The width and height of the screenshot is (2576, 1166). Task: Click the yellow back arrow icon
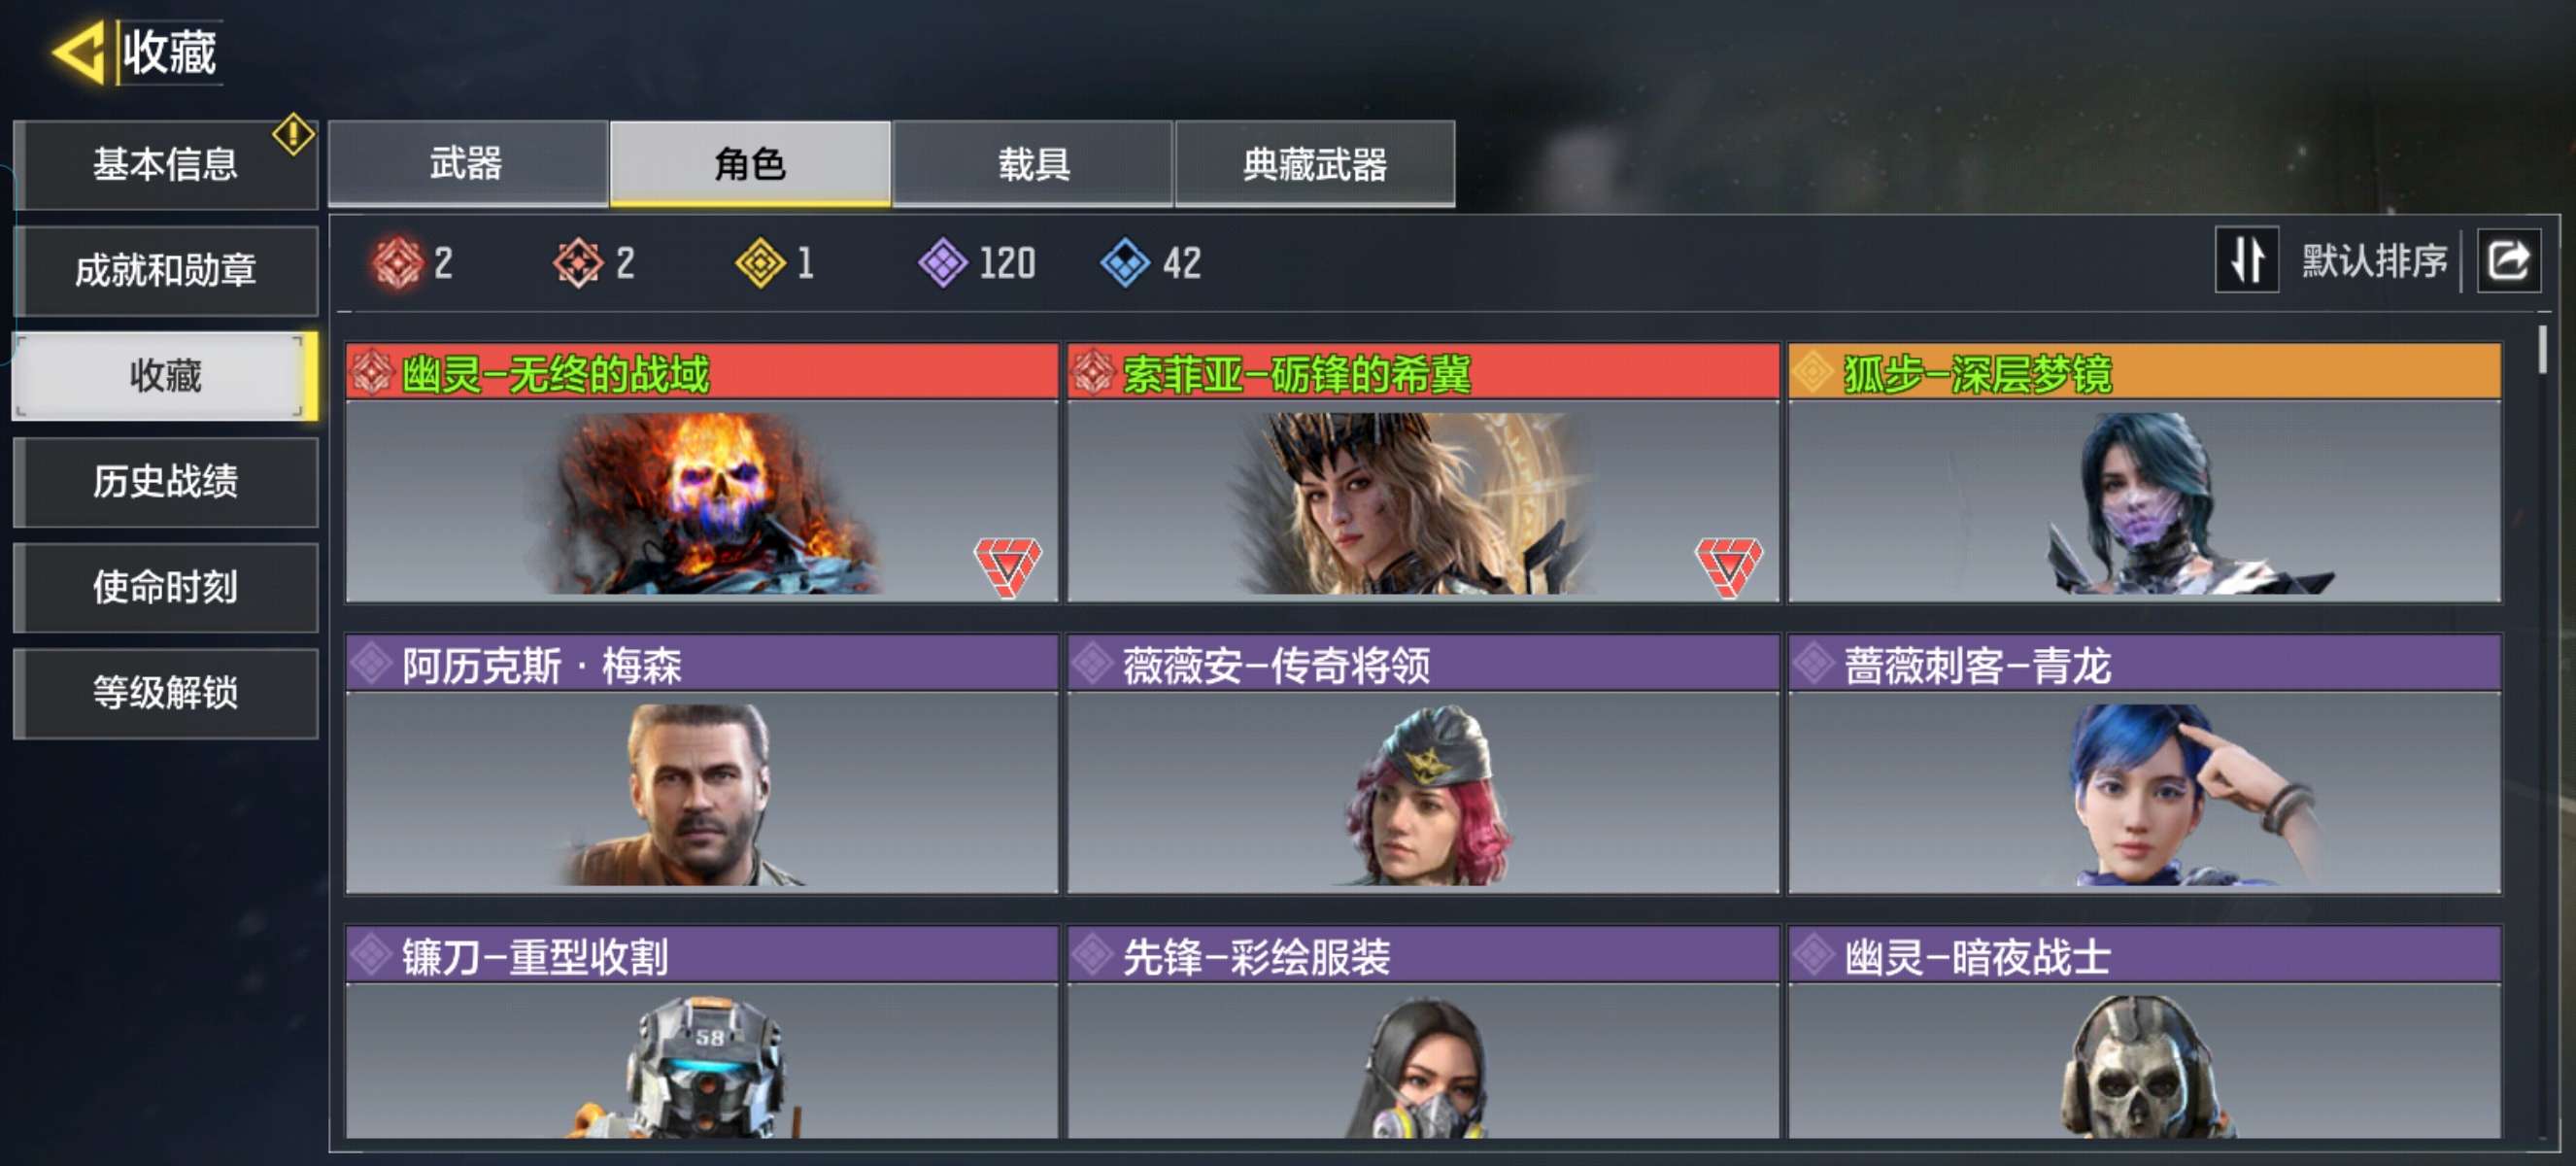point(78,52)
